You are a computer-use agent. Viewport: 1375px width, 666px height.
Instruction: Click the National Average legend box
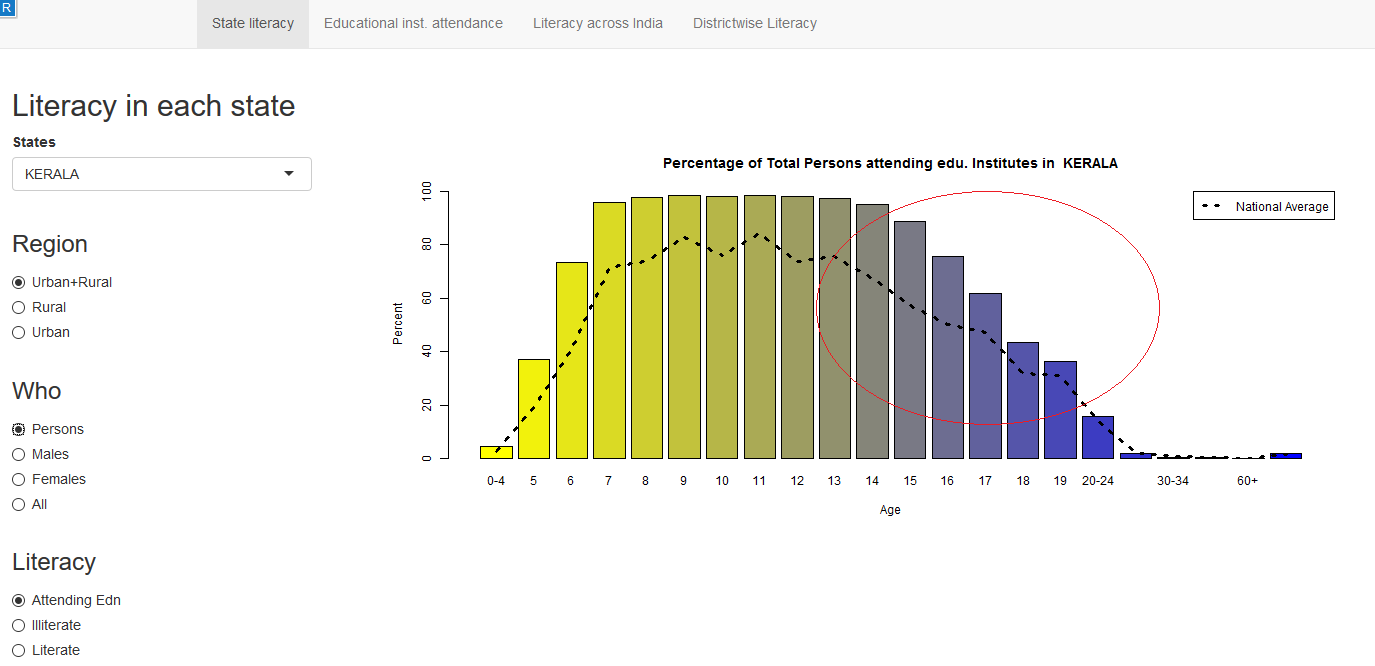(1263, 206)
